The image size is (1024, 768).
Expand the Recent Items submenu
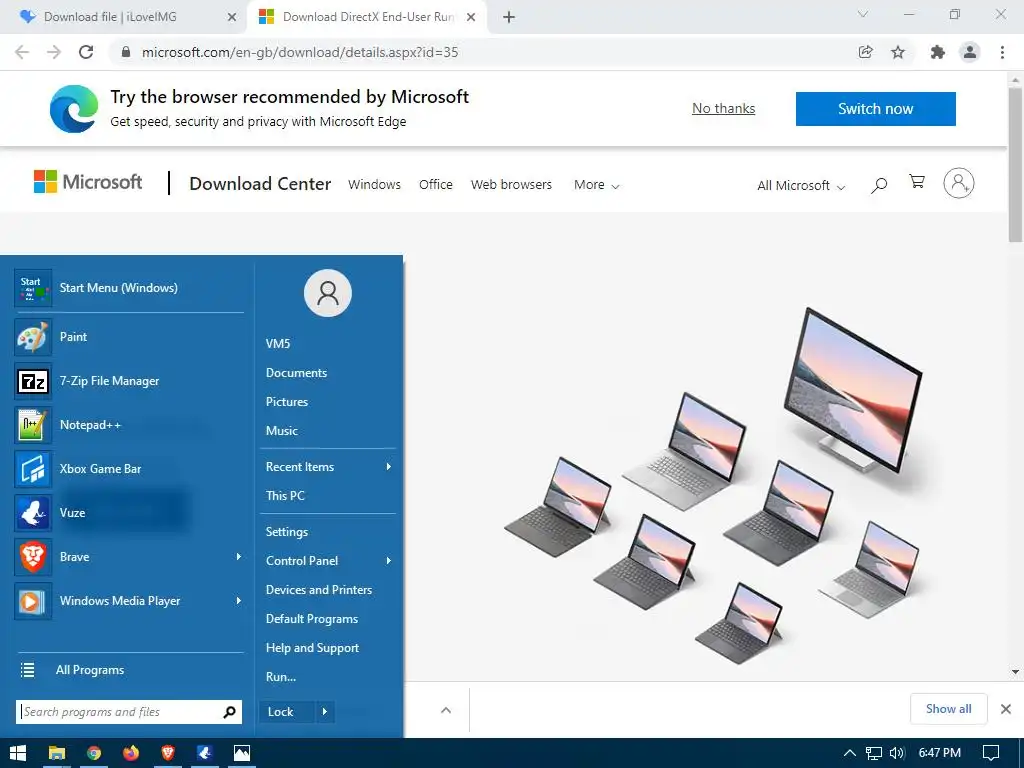389,466
